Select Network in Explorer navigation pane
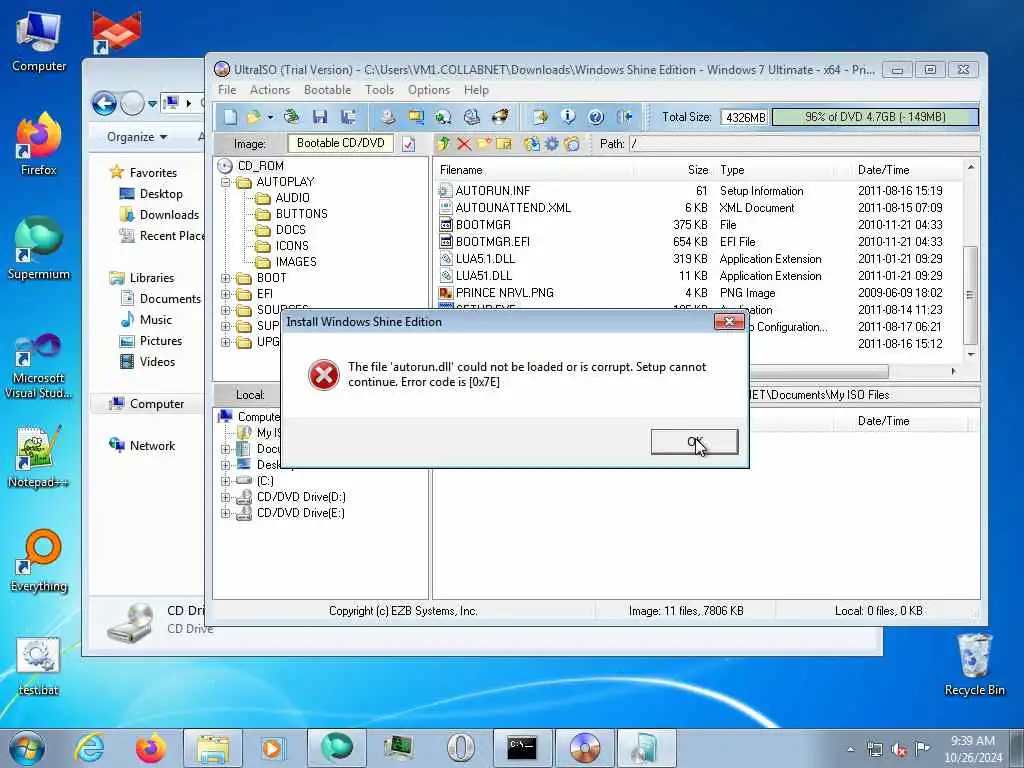This screenshot has width=1024, height=768. (x=152, y=446)
